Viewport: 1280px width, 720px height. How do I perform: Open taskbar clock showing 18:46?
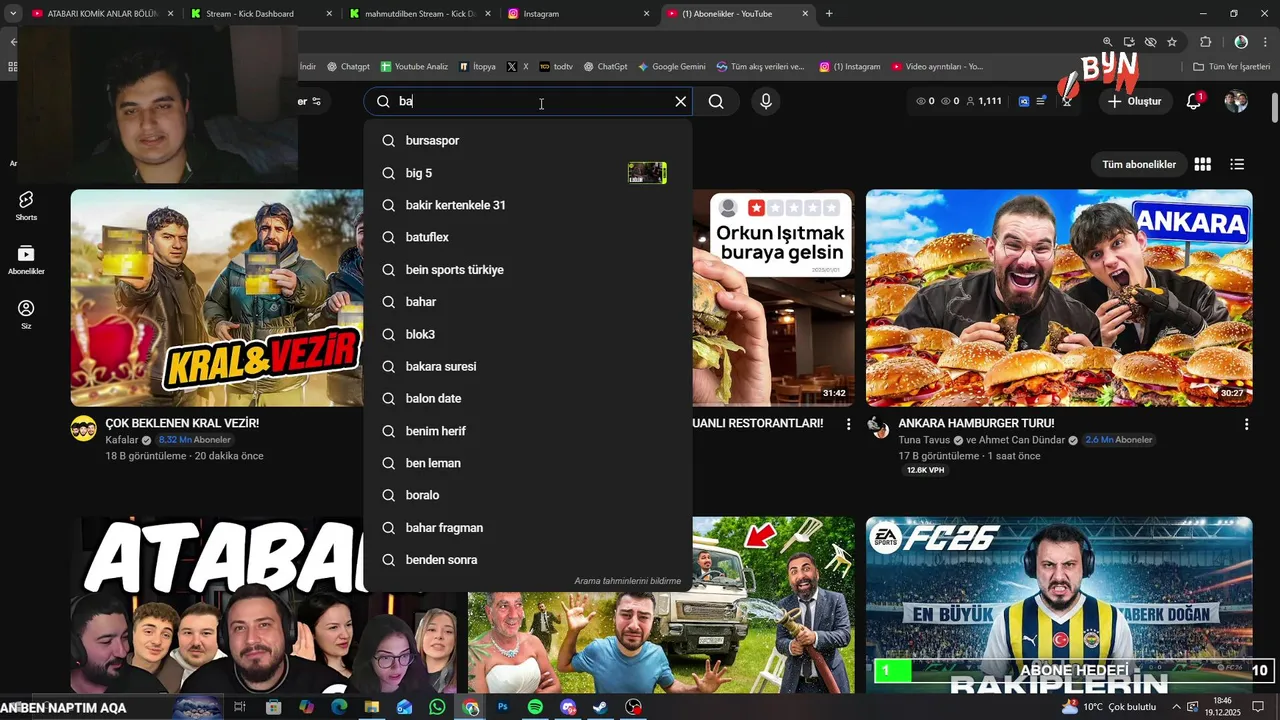tap(1222, 707)
